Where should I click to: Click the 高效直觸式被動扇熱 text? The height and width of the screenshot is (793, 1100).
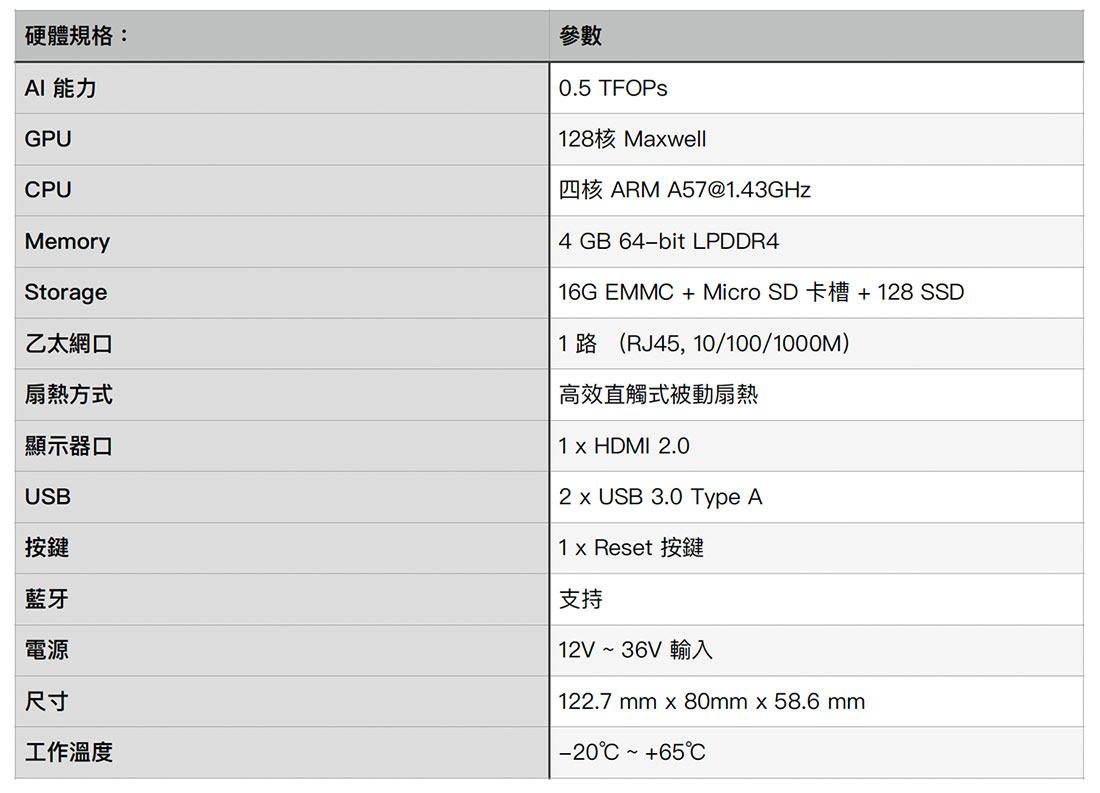pos(658,395)
